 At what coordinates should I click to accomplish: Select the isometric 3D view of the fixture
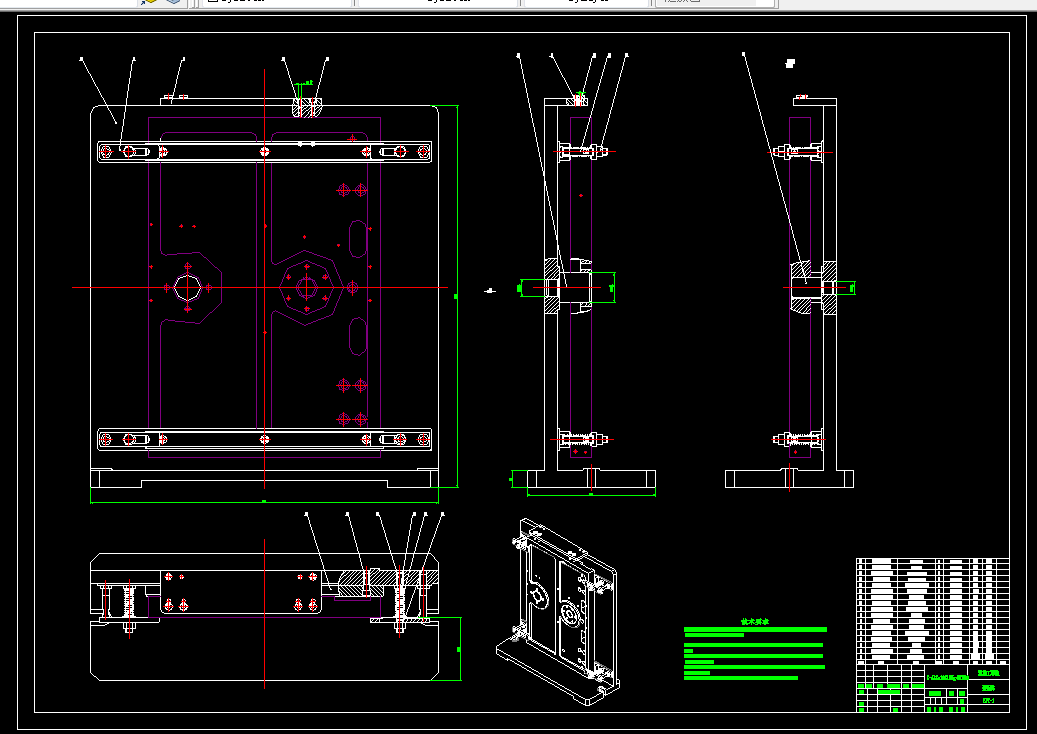click(x=558, y=611)
